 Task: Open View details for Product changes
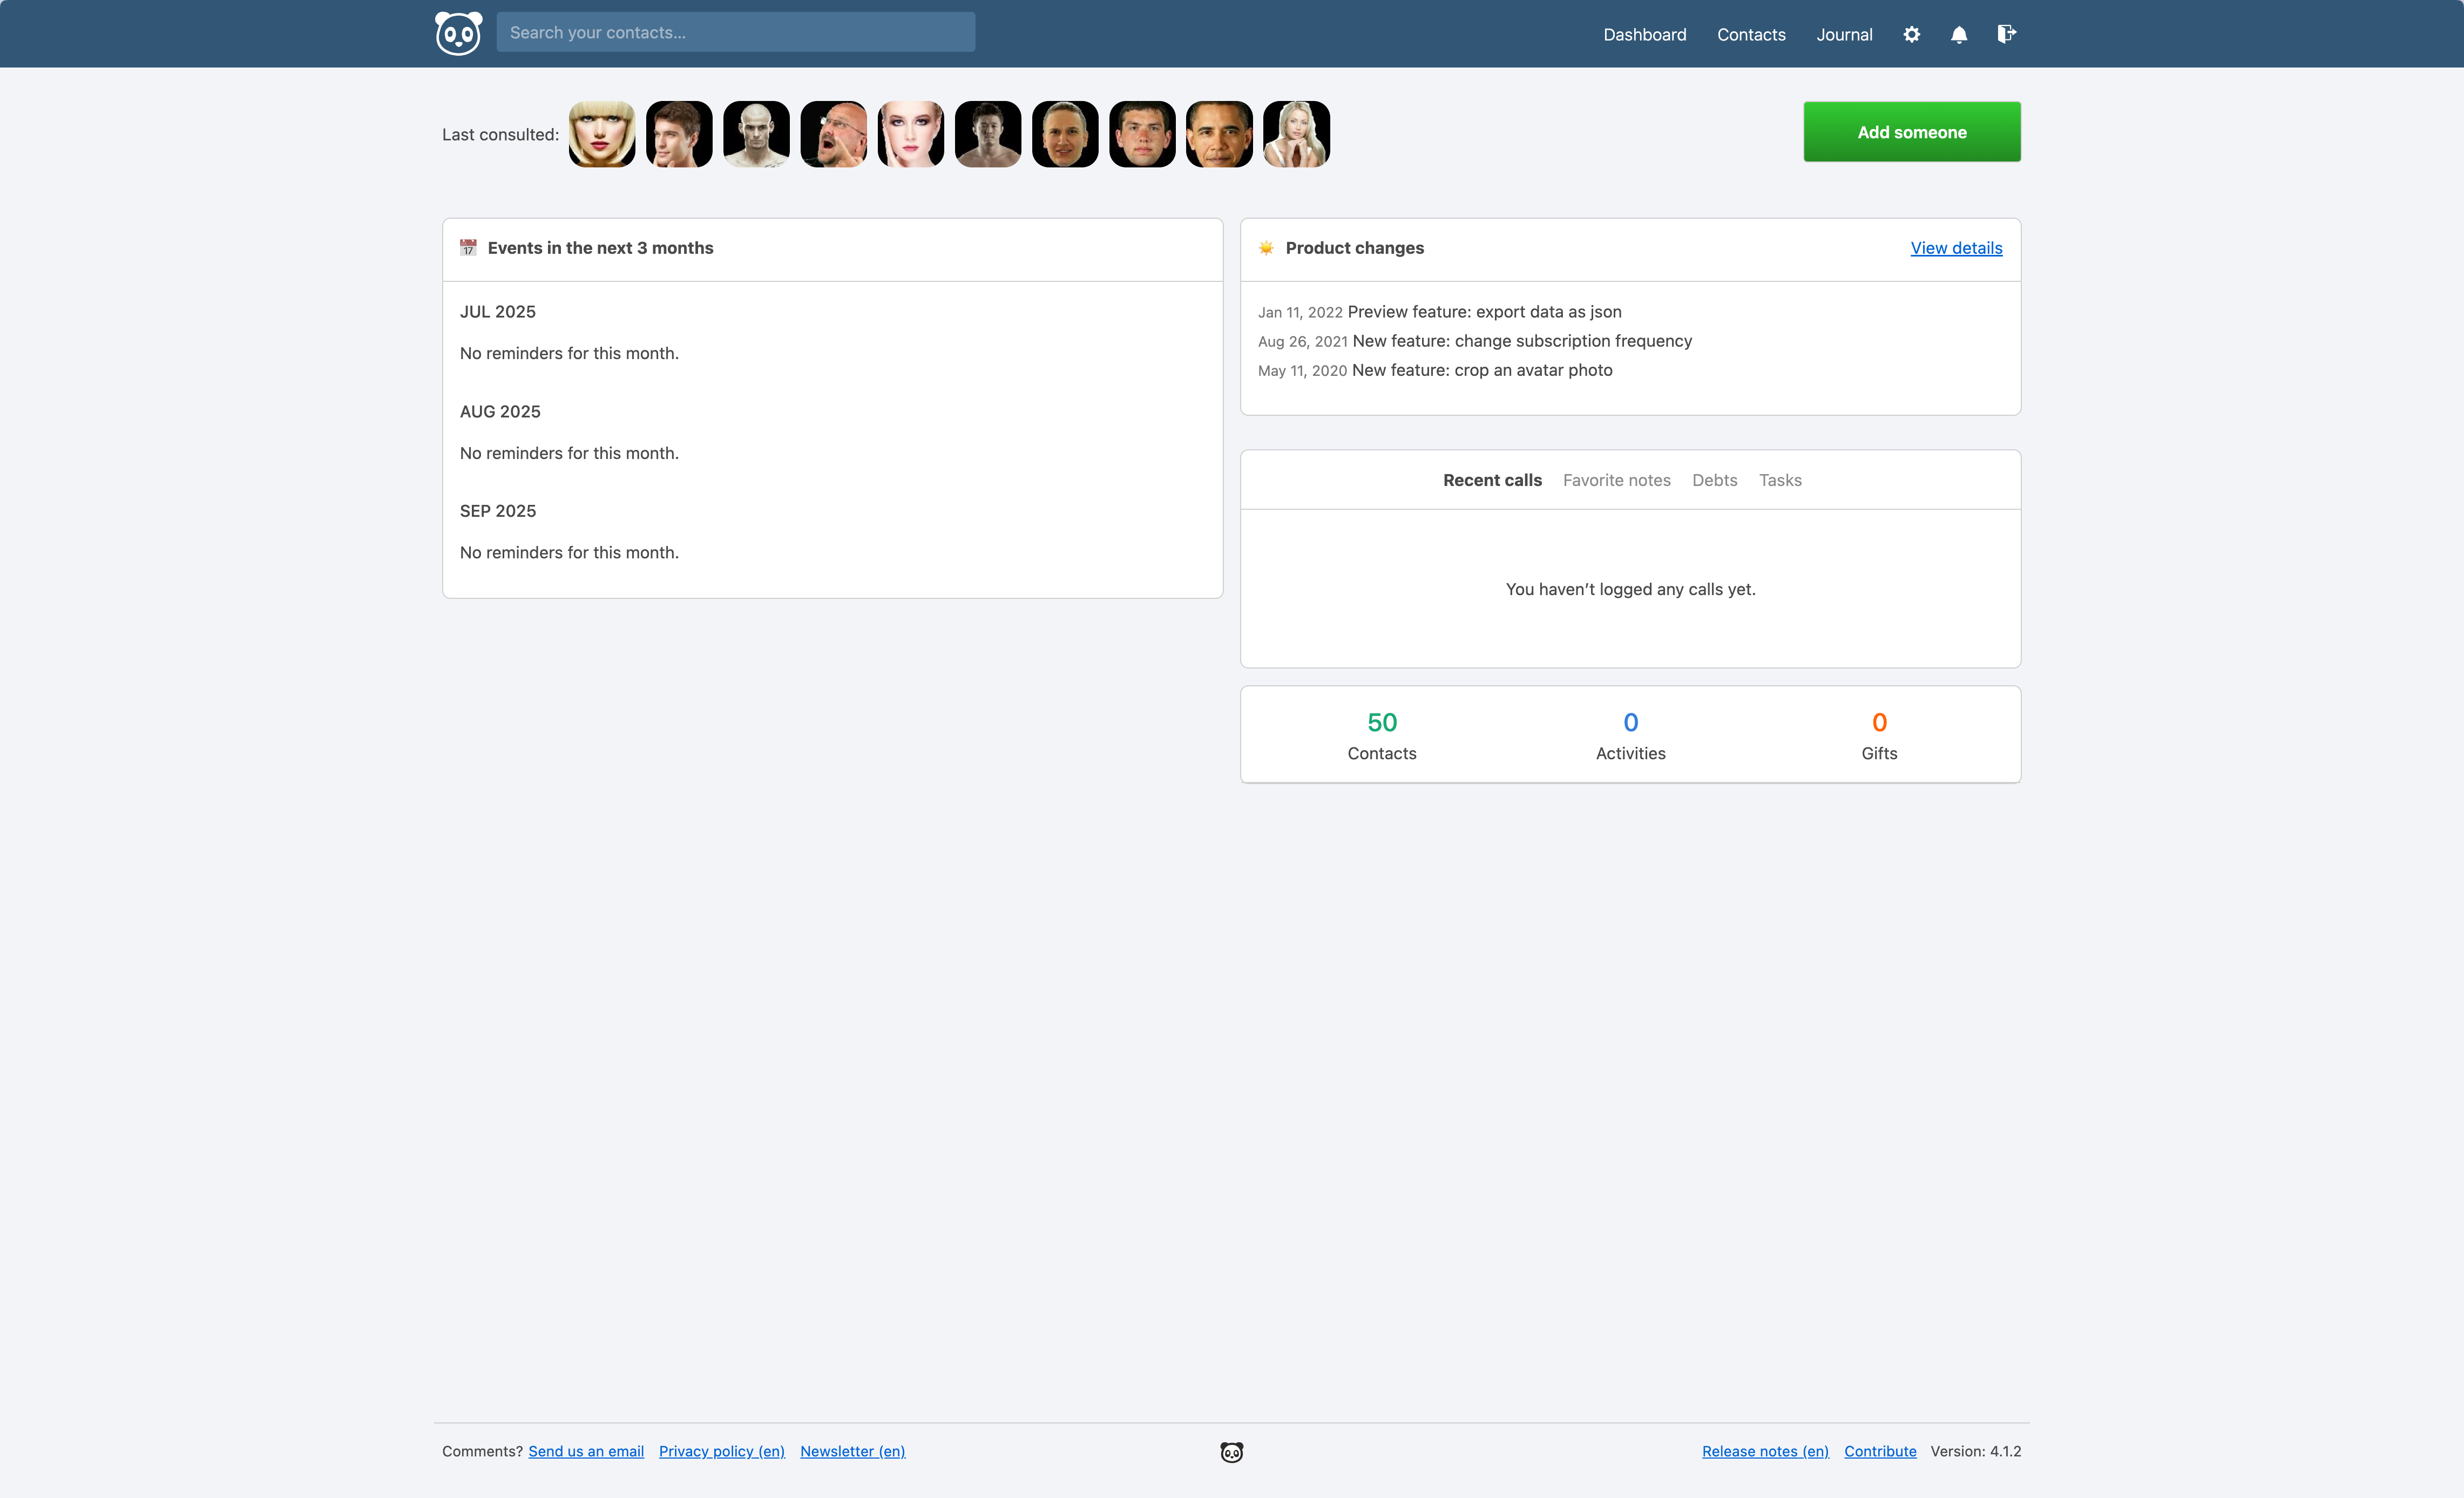(1956, 248)
